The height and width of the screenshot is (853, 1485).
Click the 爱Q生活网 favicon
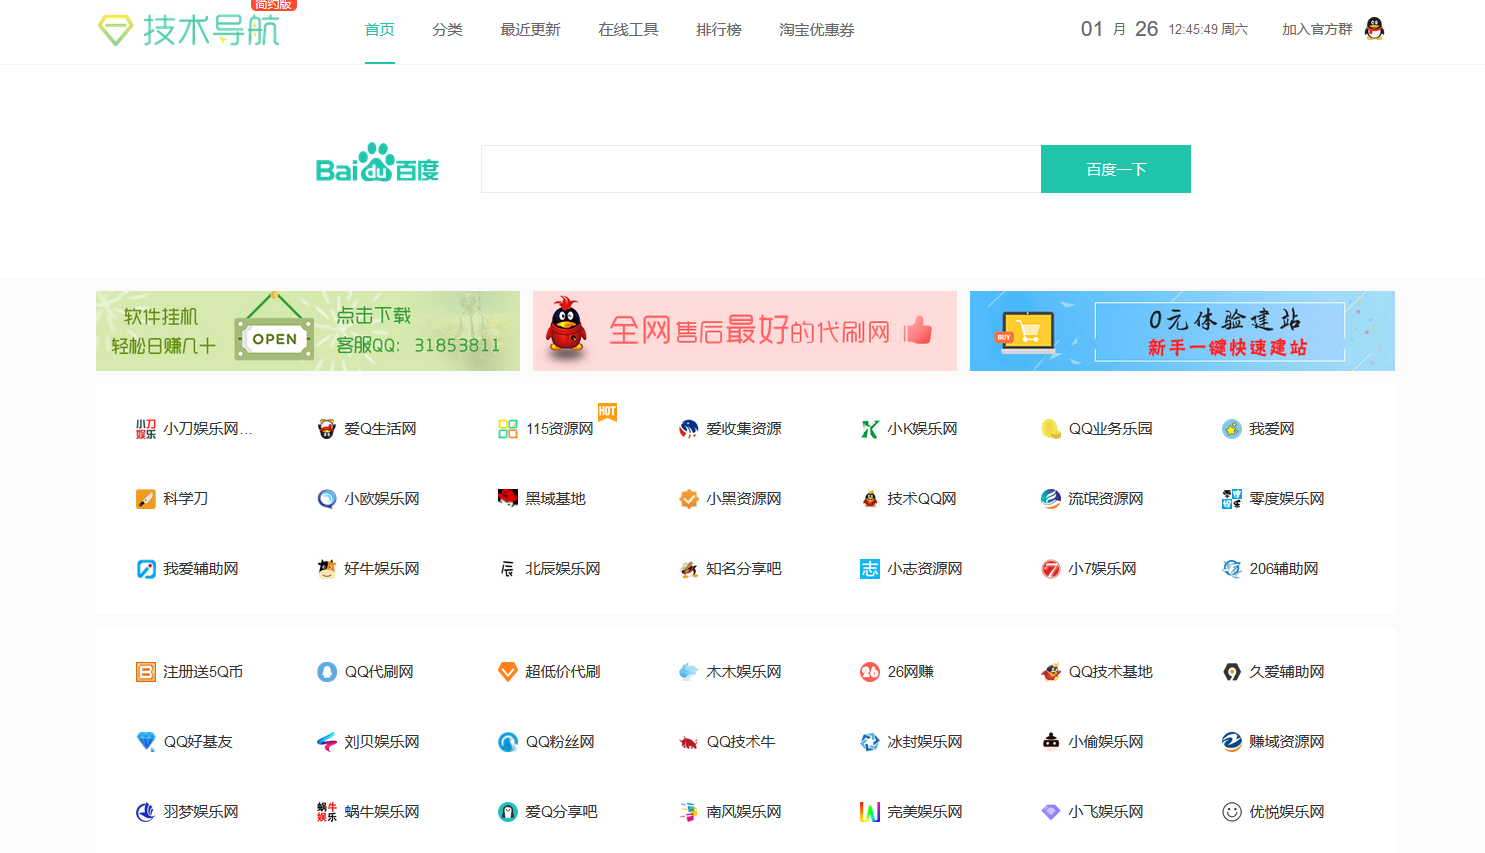pos(326,428)
